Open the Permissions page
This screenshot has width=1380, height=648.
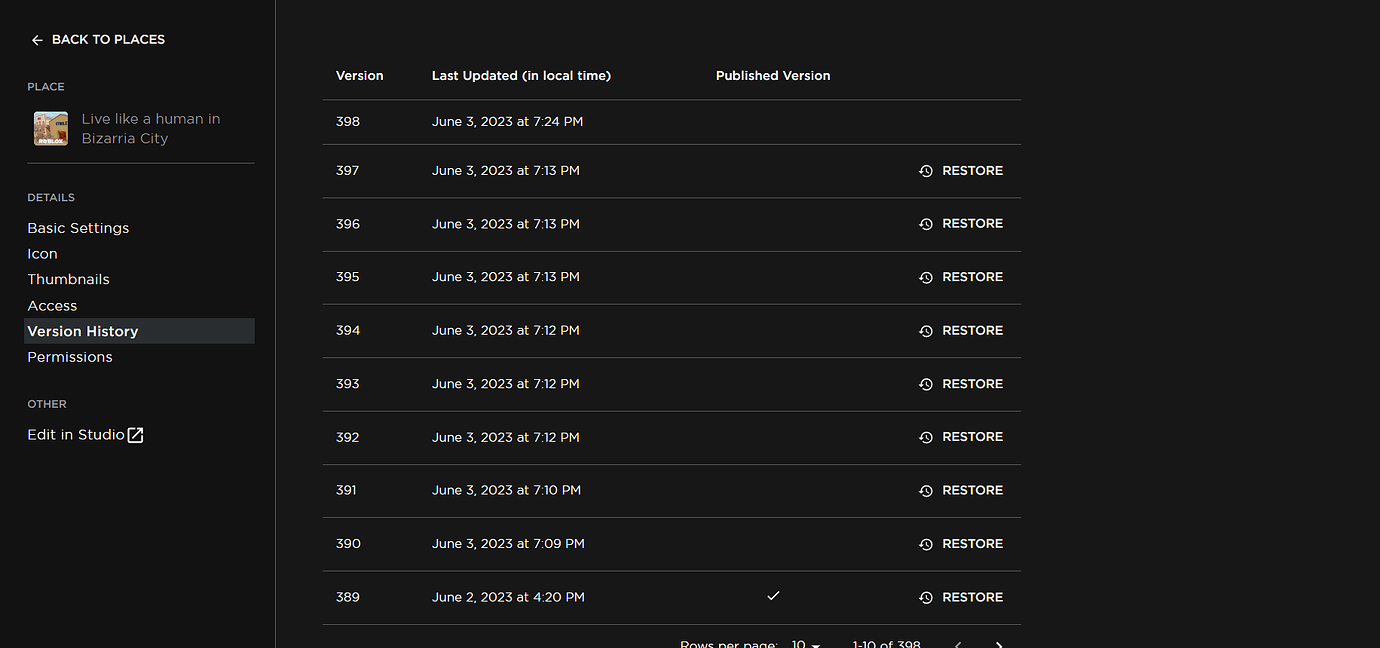click(x=70, y=357)
